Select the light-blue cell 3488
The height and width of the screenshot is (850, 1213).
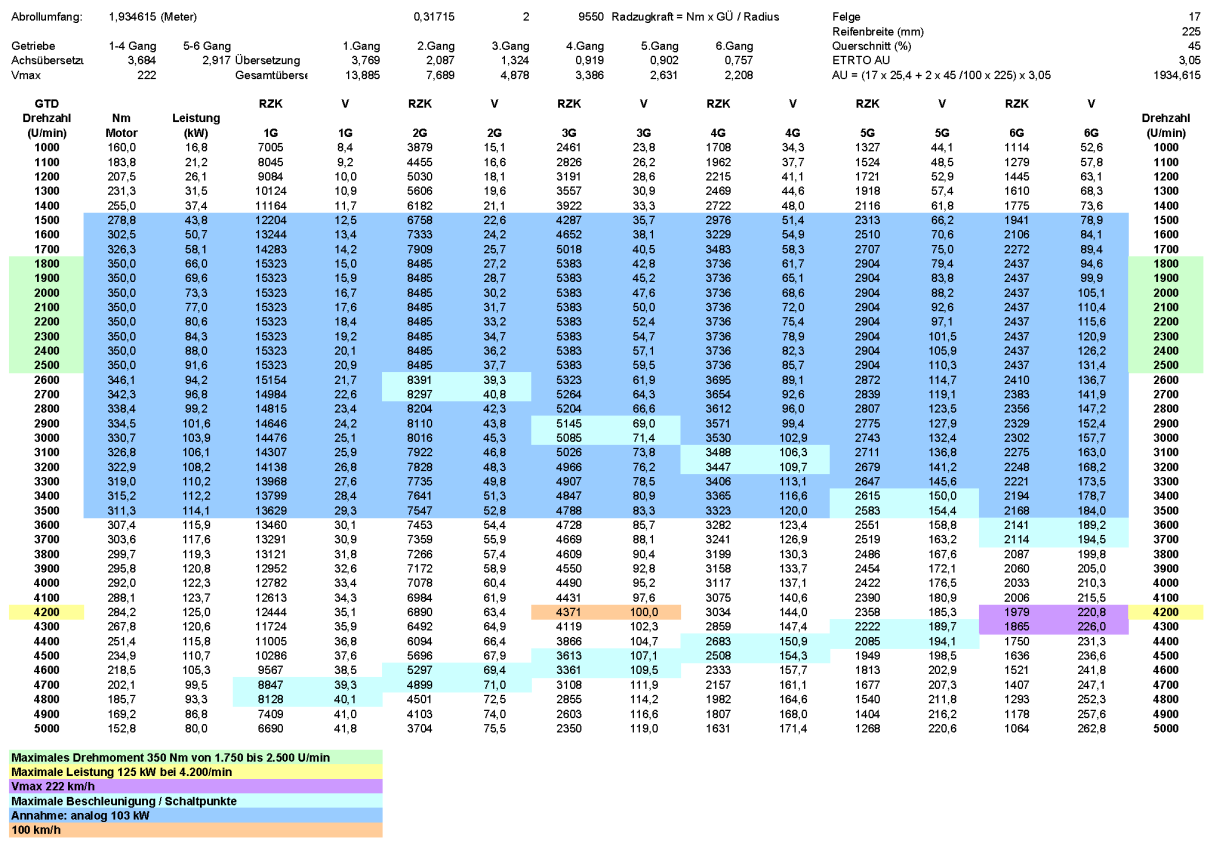[x=718, y=452]
